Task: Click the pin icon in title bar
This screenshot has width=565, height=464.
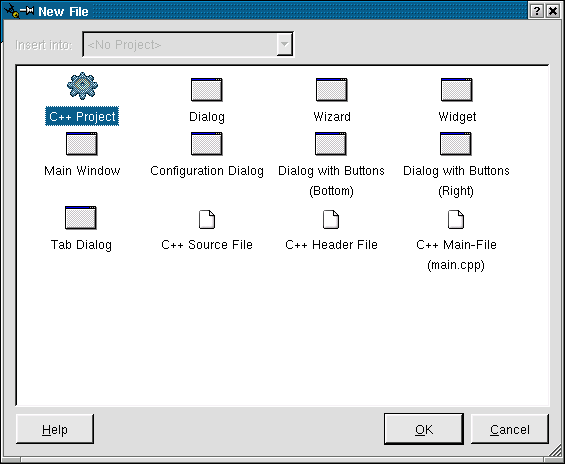Action: [x=27, y=11]
